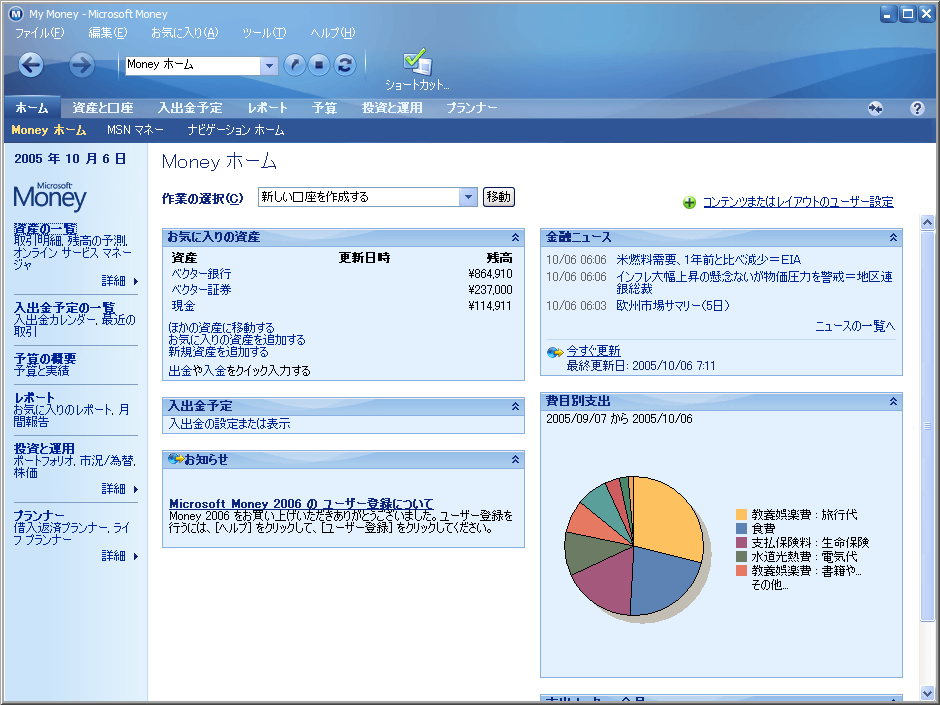Expand 詳細 under 資産の一覧
940x705 pixels.
point(119,281)
